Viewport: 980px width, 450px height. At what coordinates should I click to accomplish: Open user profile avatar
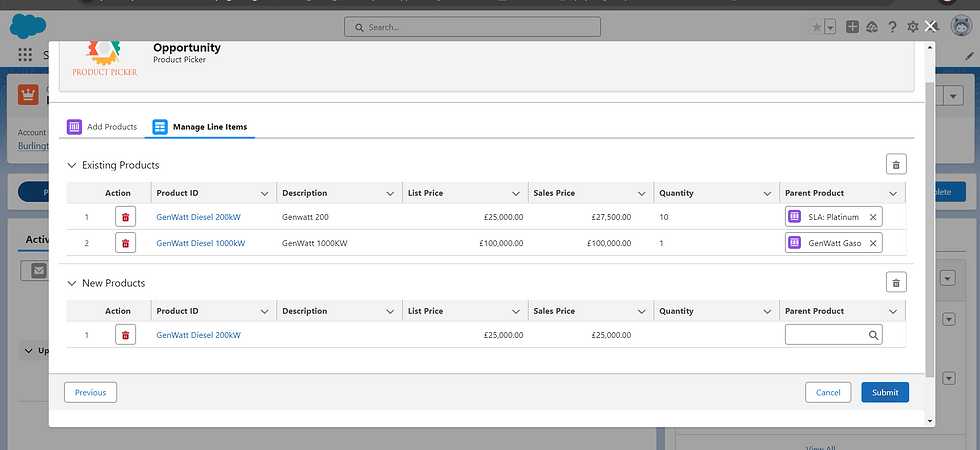point(961,26)
